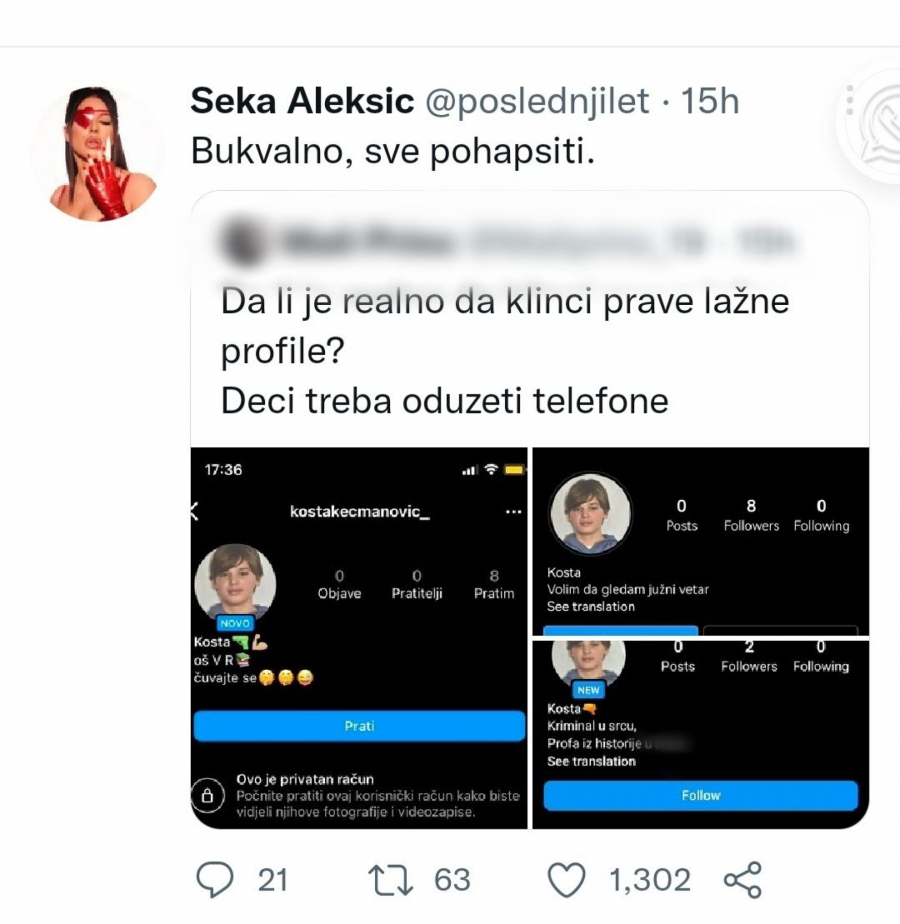Screen dimensions: 900x924
Task: Open the quoted tweet text about lažne profile
Action: point(505,350)
